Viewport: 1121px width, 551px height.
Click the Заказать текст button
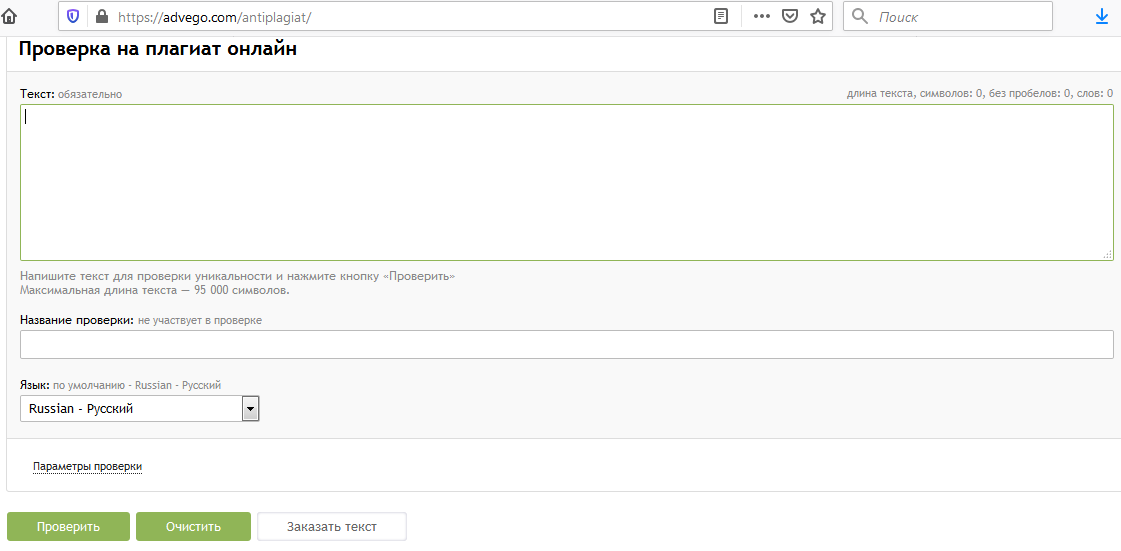coord(332,527)
